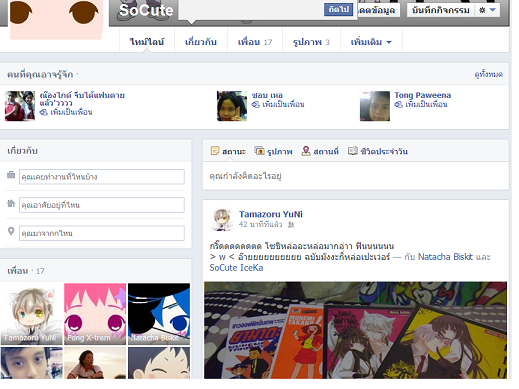Image resolution: width=519 pixels, height=389 pixels.
Task: Click the SoCute profile name on cover
Action: coord(146,10)
